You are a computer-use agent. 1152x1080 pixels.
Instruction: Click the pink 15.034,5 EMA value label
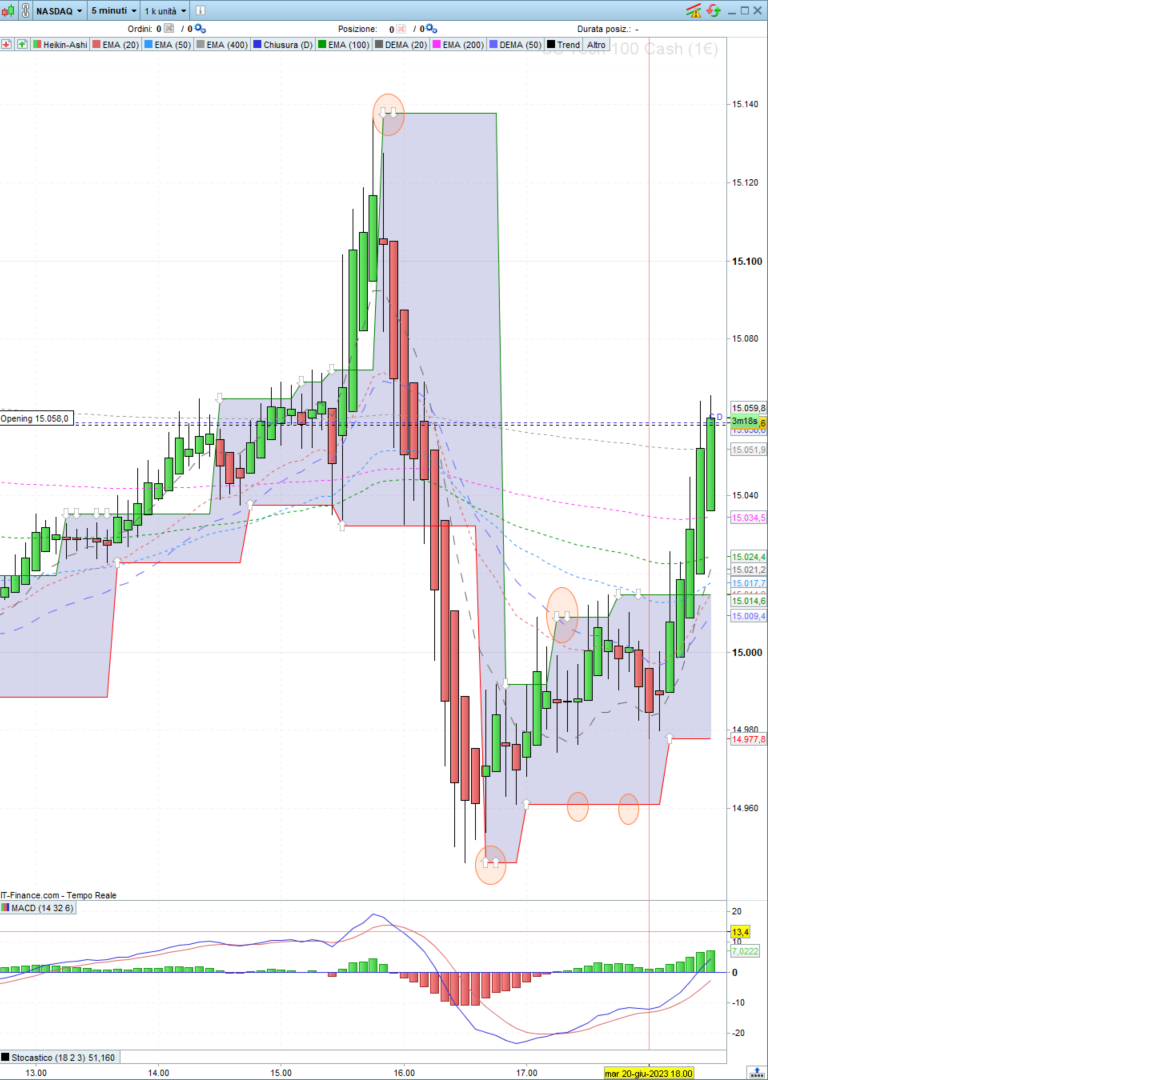point(749,518)
